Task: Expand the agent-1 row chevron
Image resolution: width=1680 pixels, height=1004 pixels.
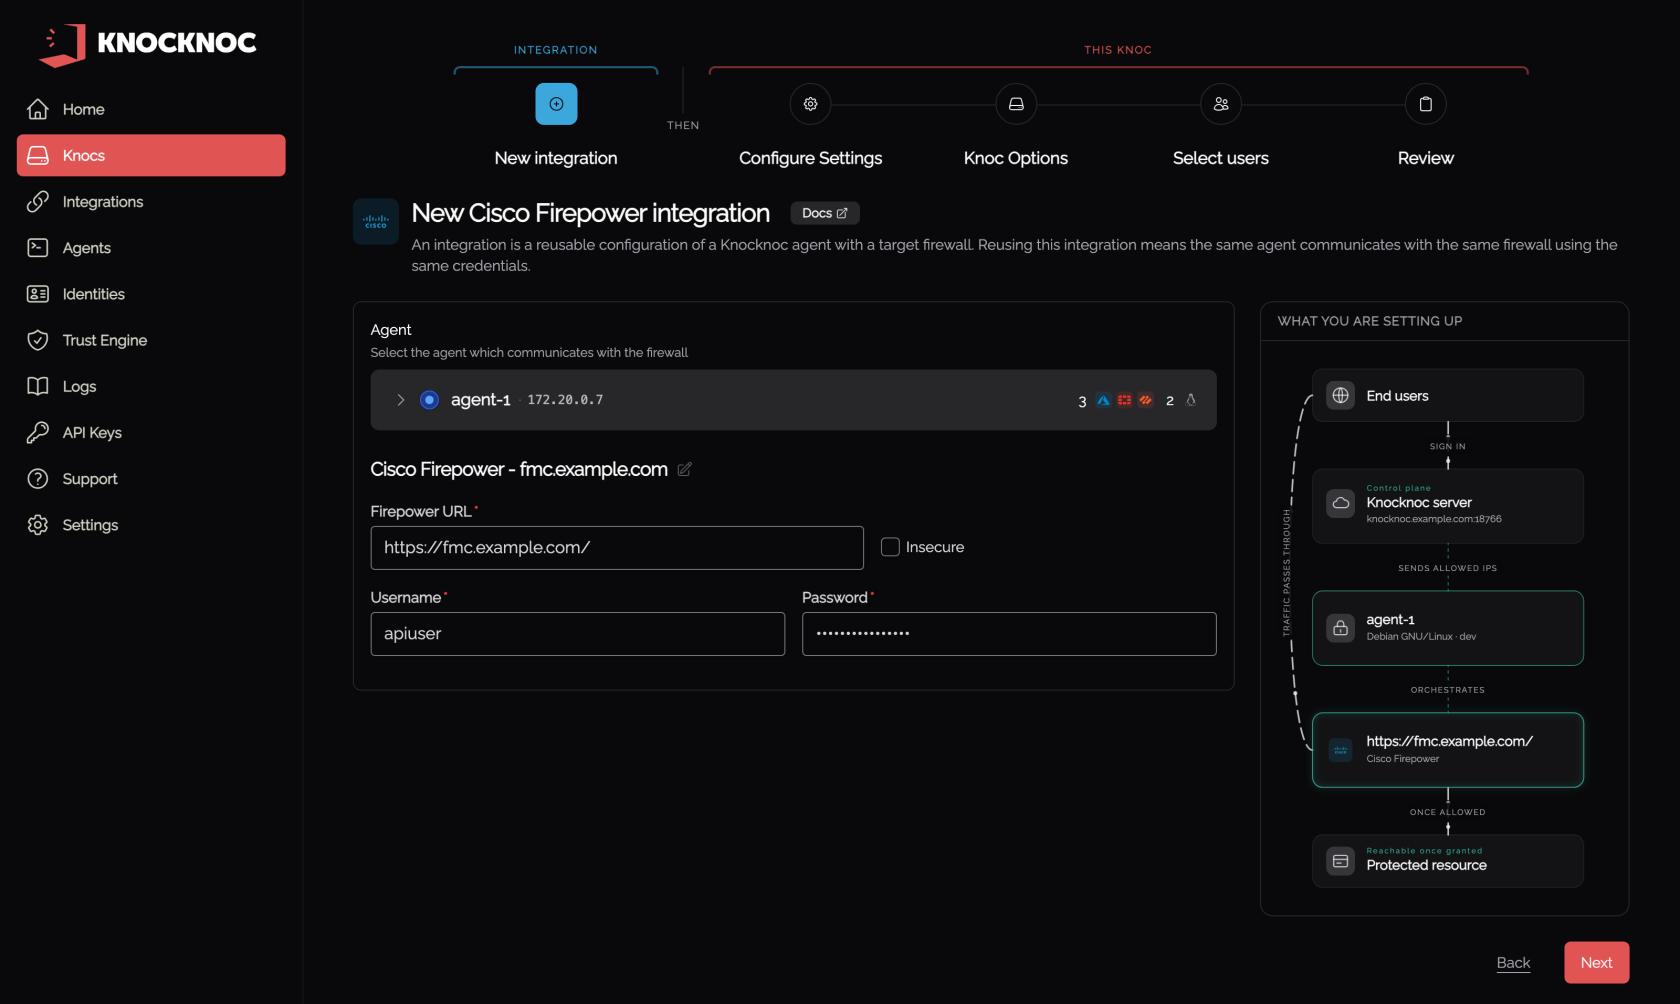Action: point(401,400)
